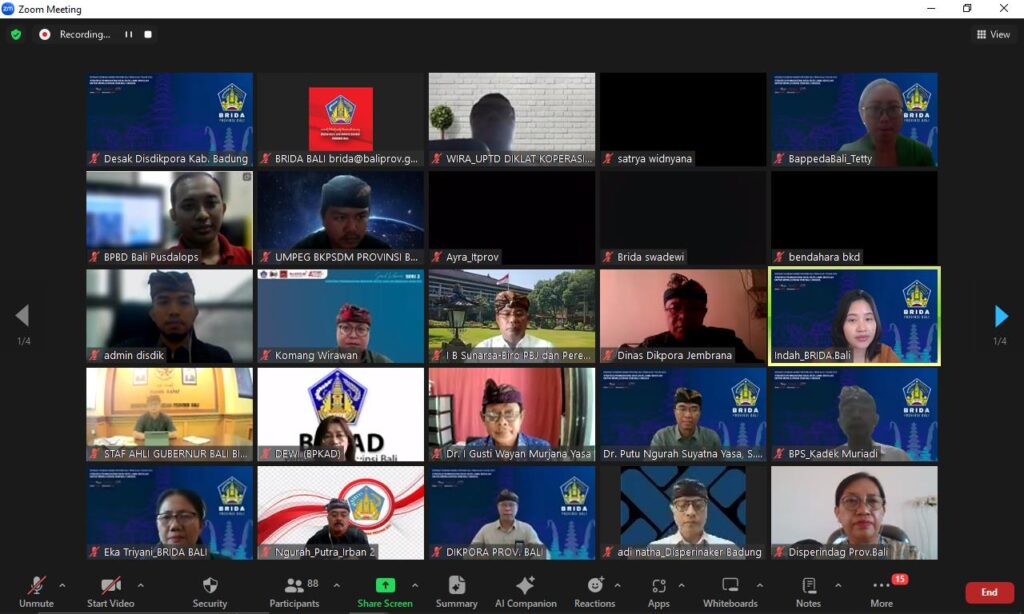Open video options arrow next to Start Video

point(140,585)
